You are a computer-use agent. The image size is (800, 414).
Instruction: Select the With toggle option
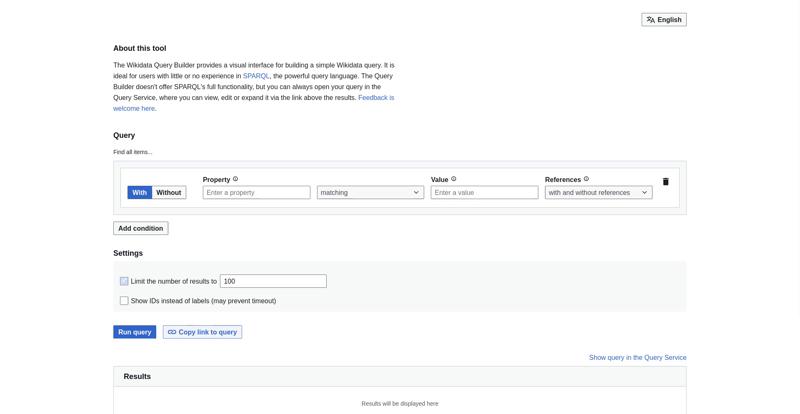(140, 192)
